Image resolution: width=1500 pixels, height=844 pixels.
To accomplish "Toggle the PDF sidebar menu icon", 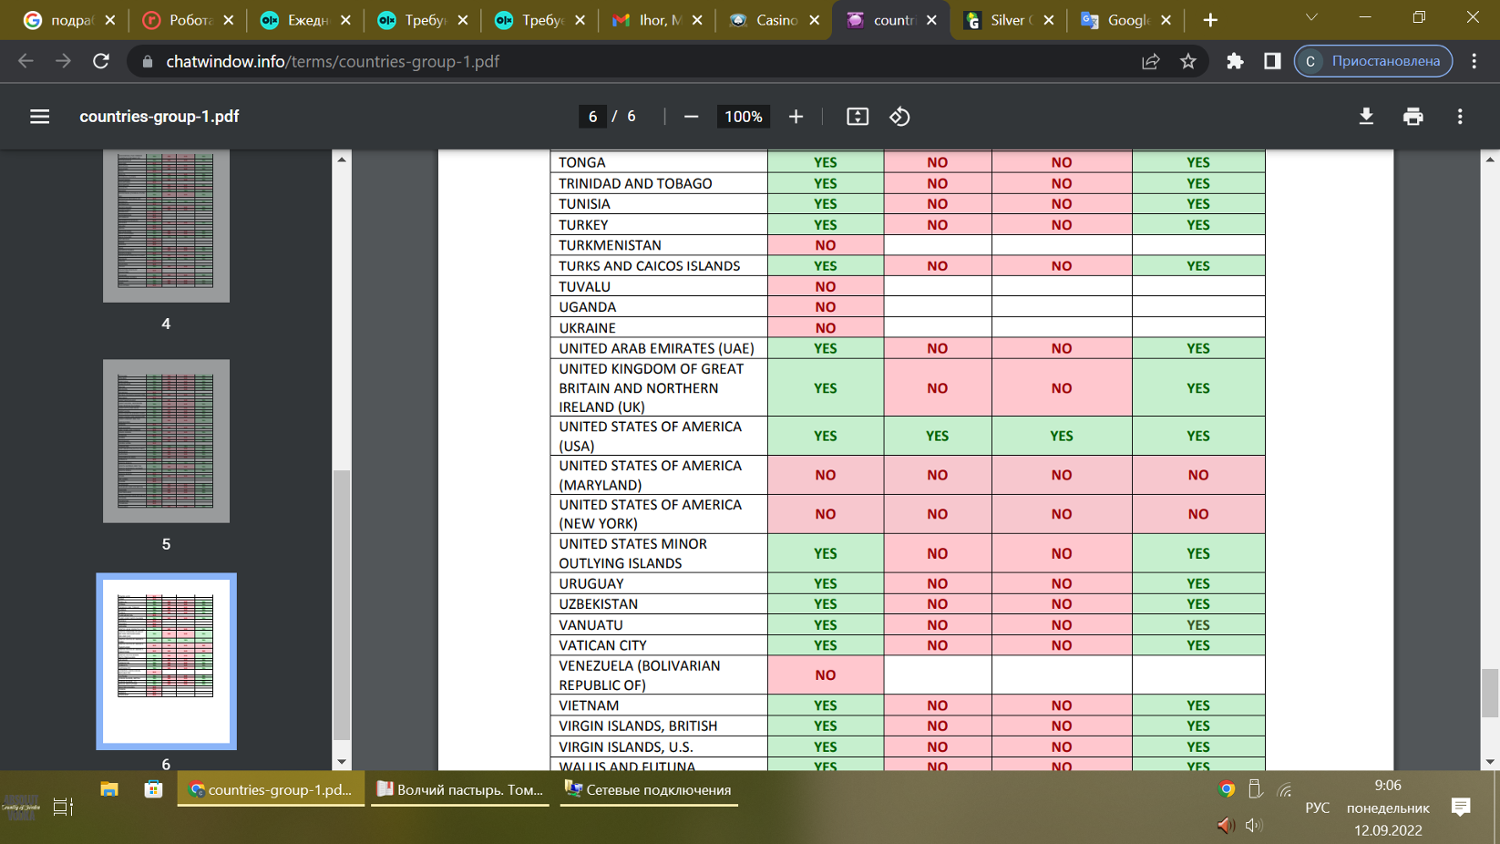I will [40, 117].
